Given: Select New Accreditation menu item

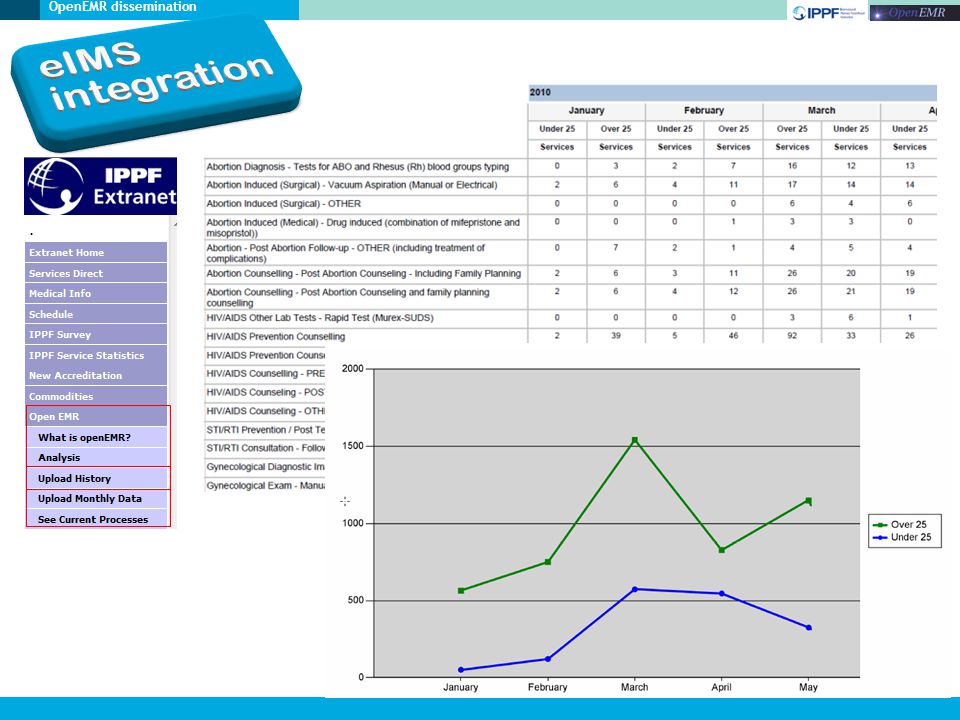Looking at the screenshot, I should pyautogui.click(x=96, y=375).
